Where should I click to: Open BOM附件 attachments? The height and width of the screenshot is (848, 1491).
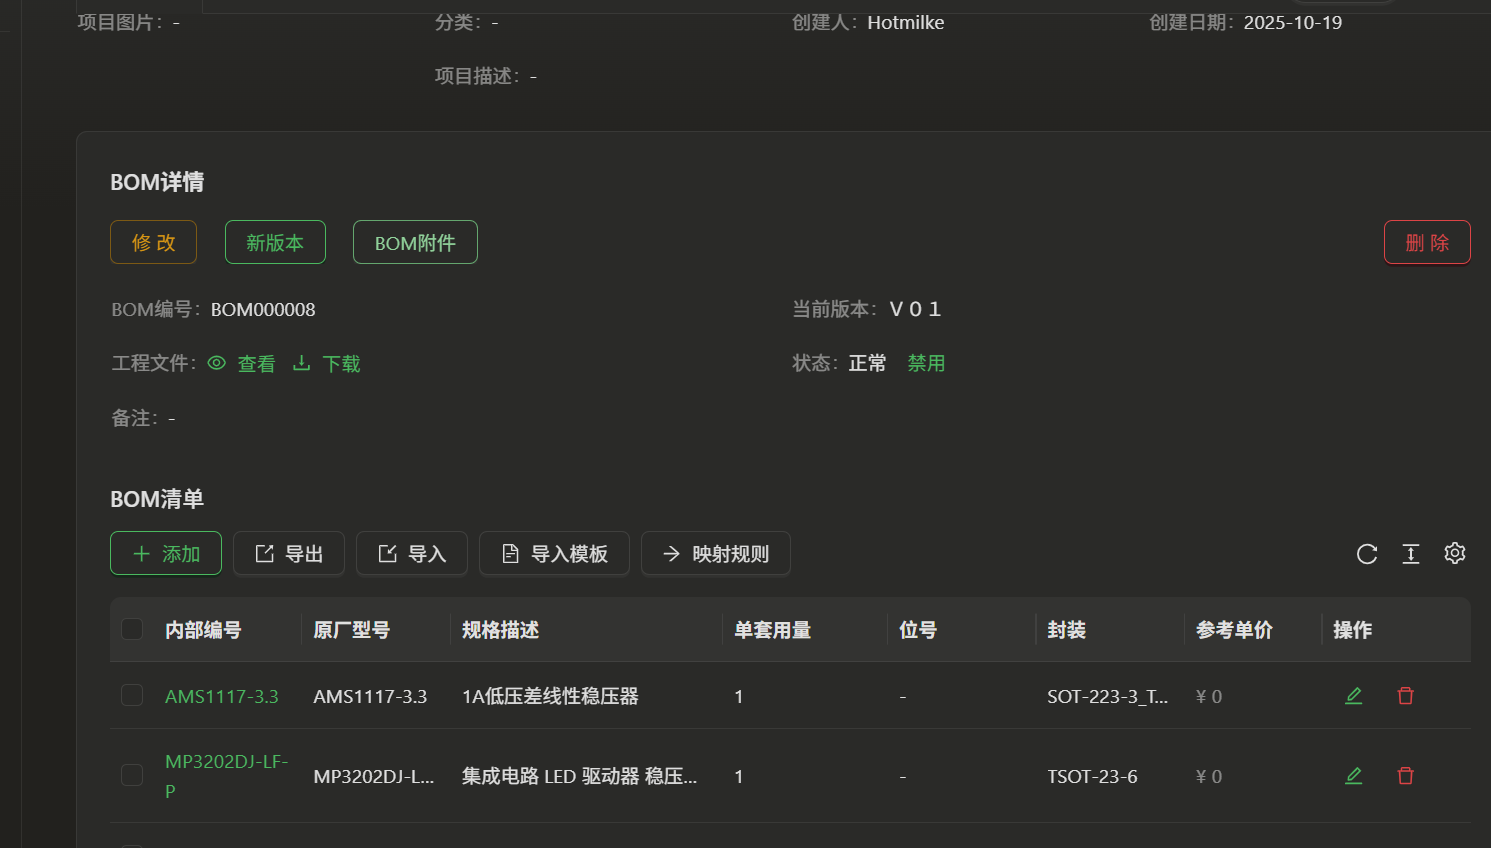[415, 242]
